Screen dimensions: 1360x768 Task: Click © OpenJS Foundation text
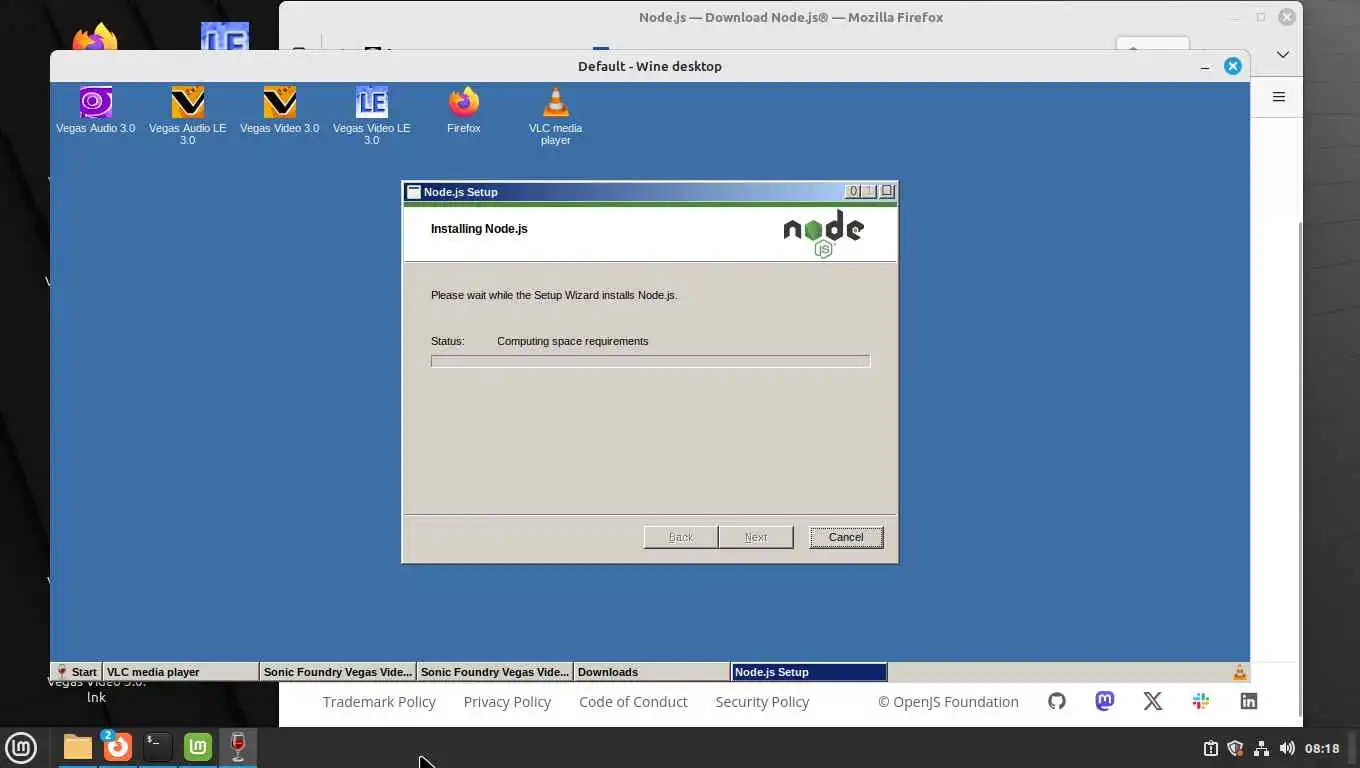coord(948,702)
